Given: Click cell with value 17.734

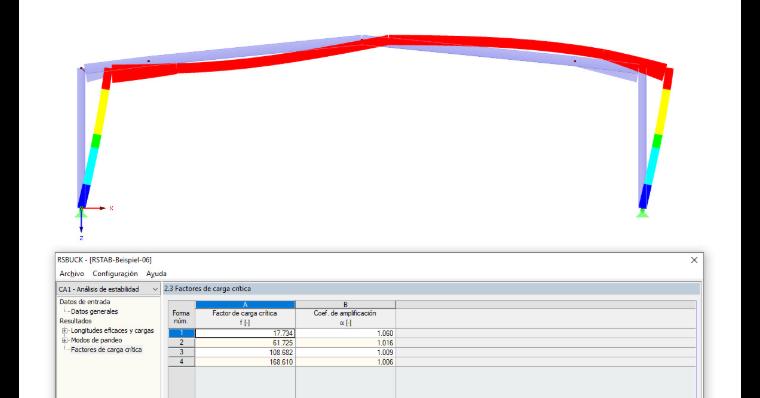Looking at the screenshot, I should click(x=245, y=334).
